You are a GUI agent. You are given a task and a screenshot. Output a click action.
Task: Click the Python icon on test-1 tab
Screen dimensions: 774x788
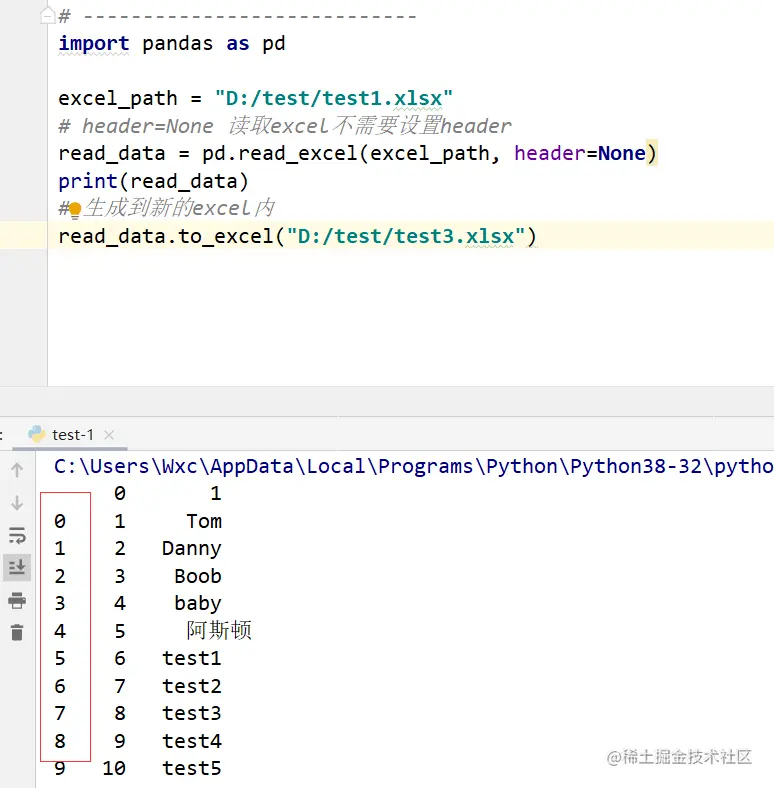click(x=36, y=434)
